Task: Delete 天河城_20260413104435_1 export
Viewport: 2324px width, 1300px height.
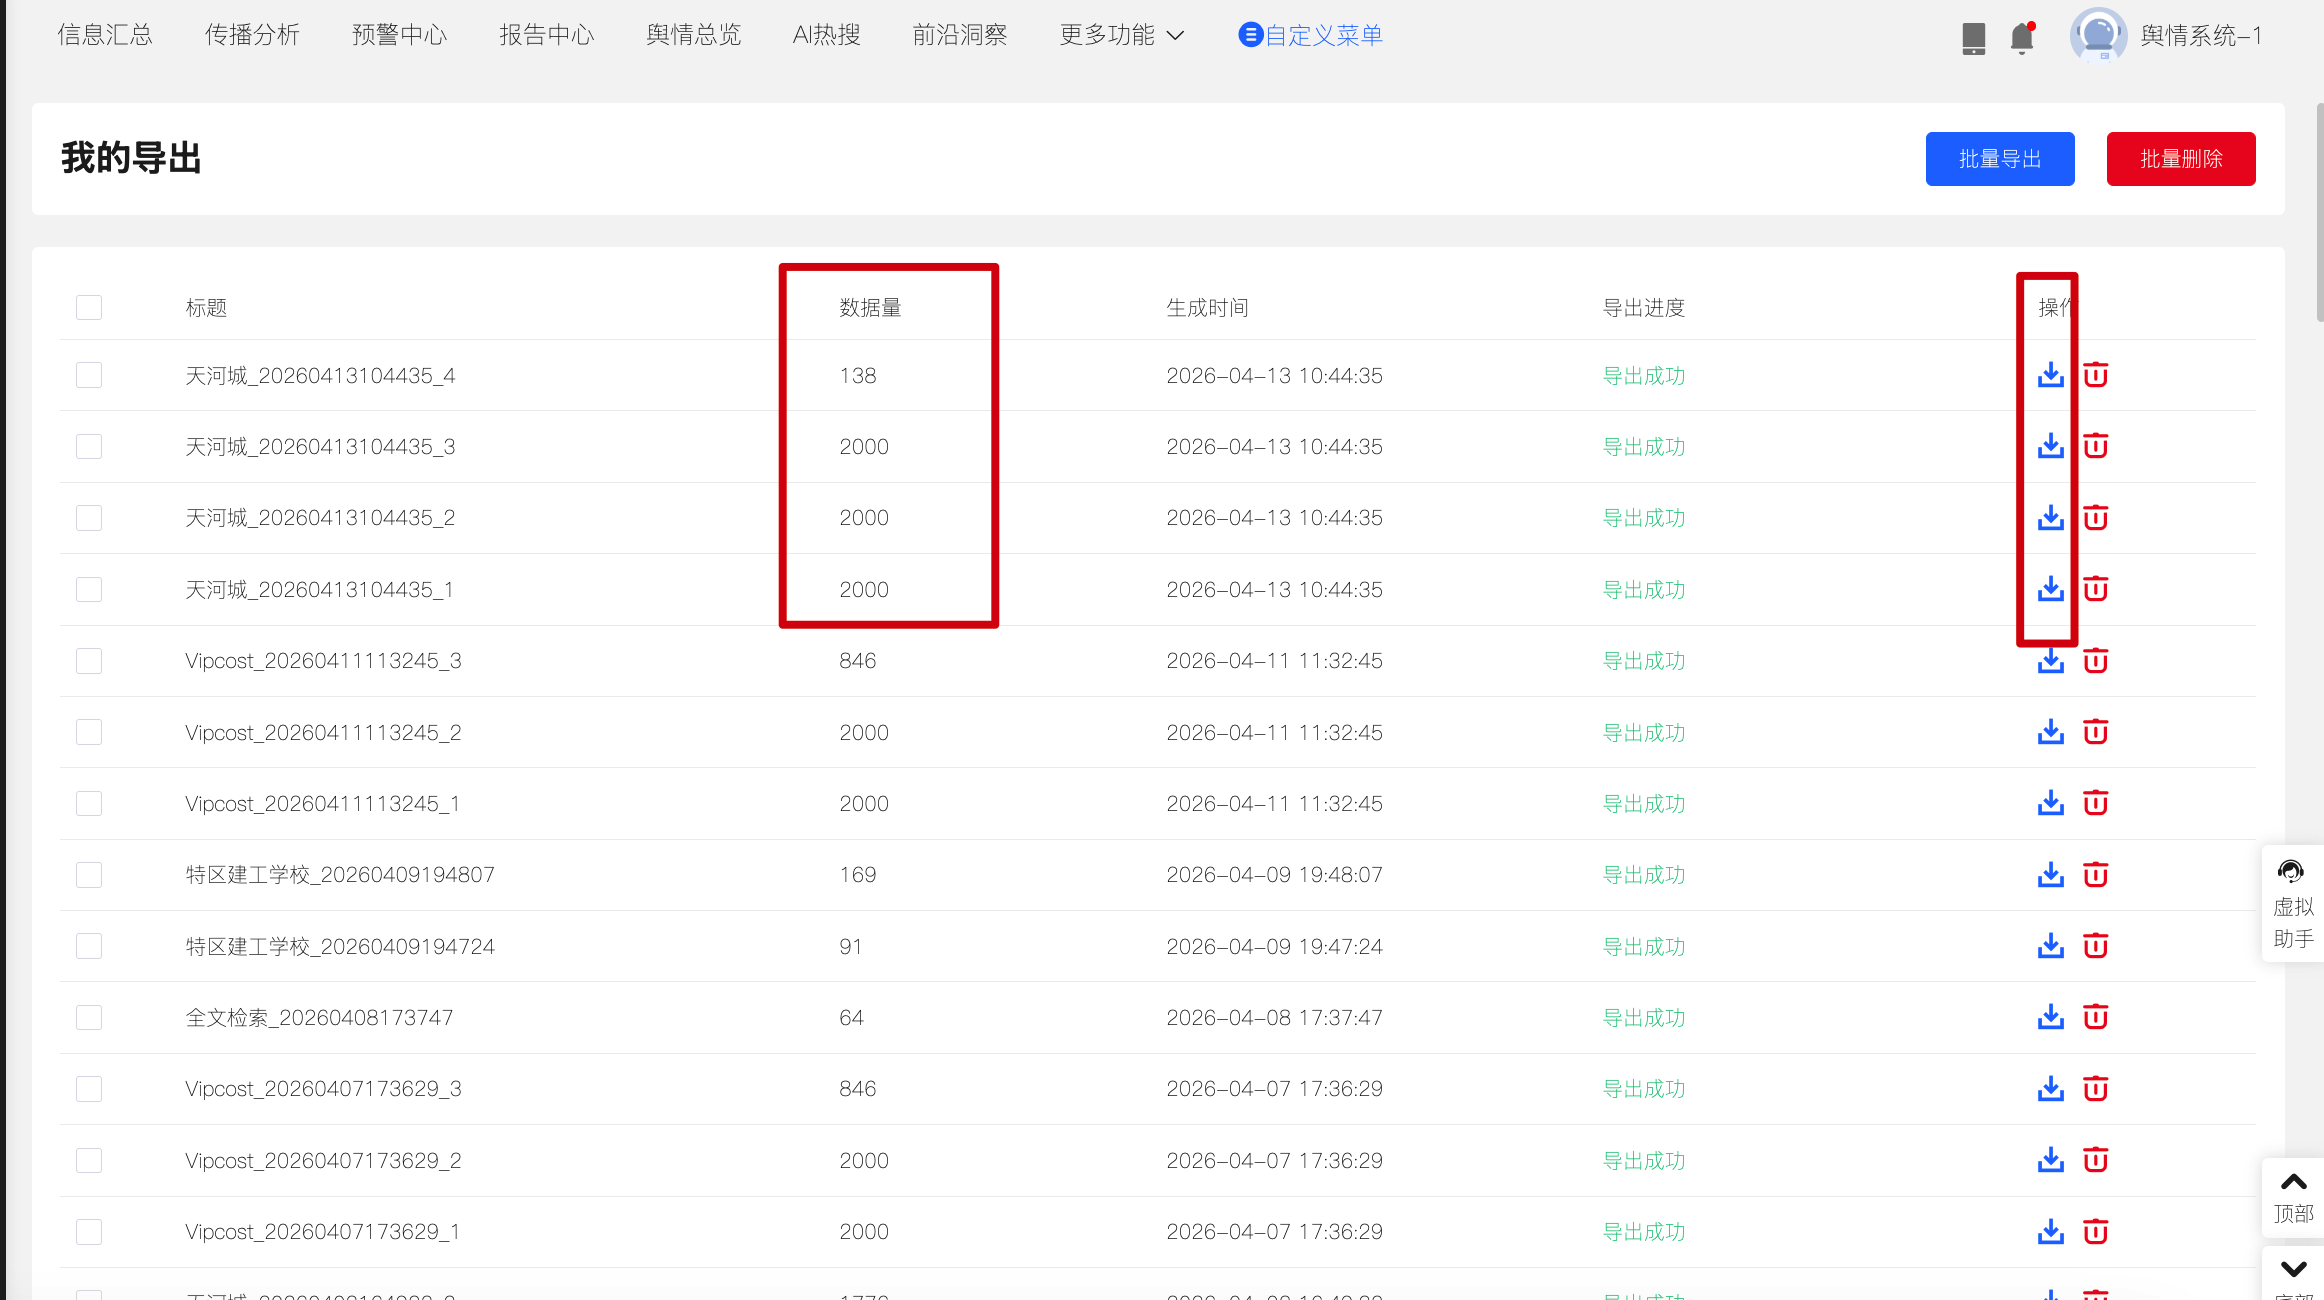Action: 2095,589
